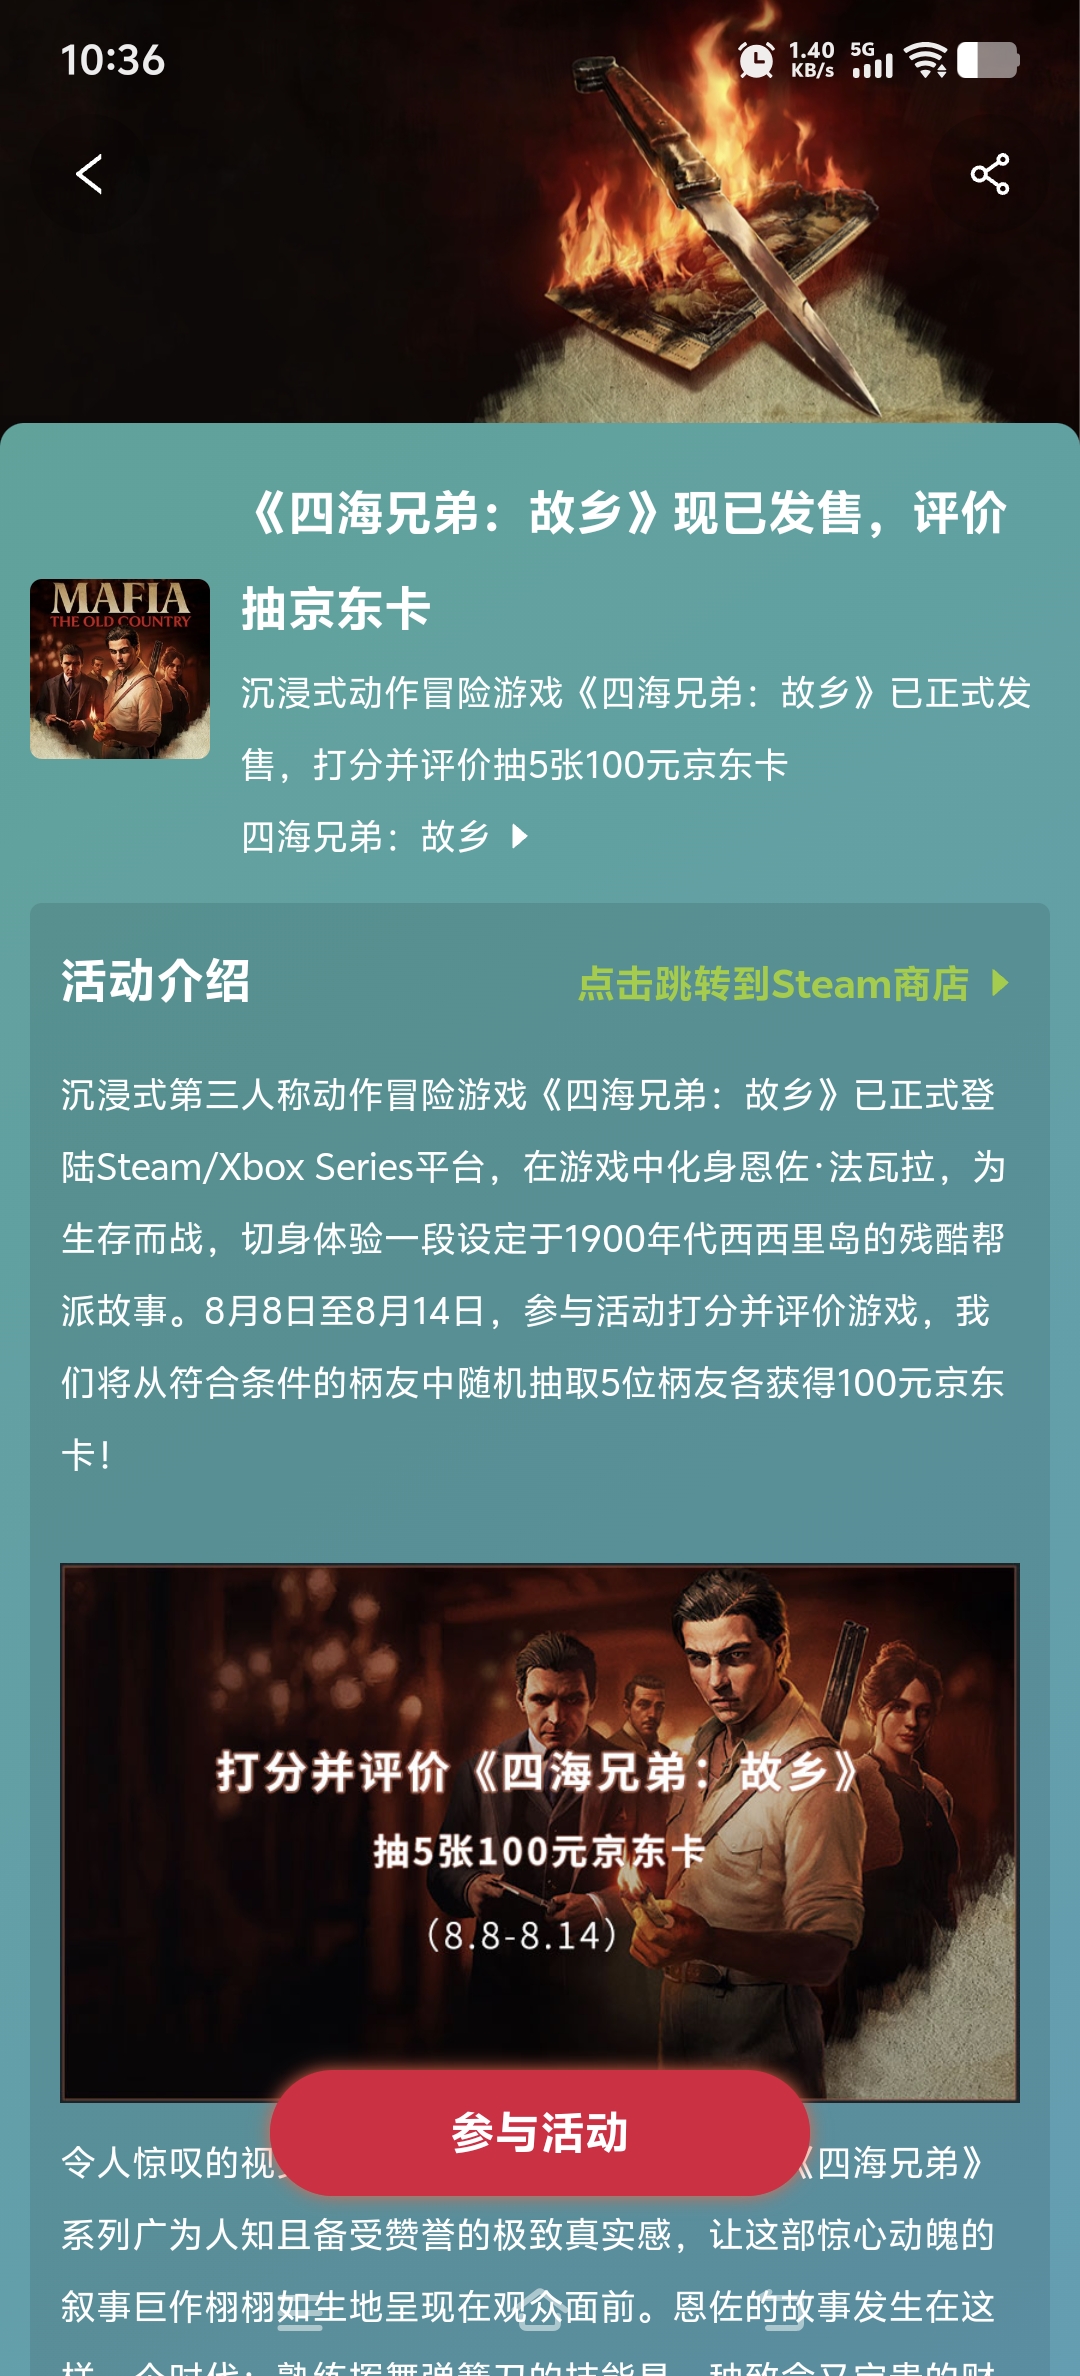
Task: Tap the 活动介绍 section heading
Action: (156, 981)
